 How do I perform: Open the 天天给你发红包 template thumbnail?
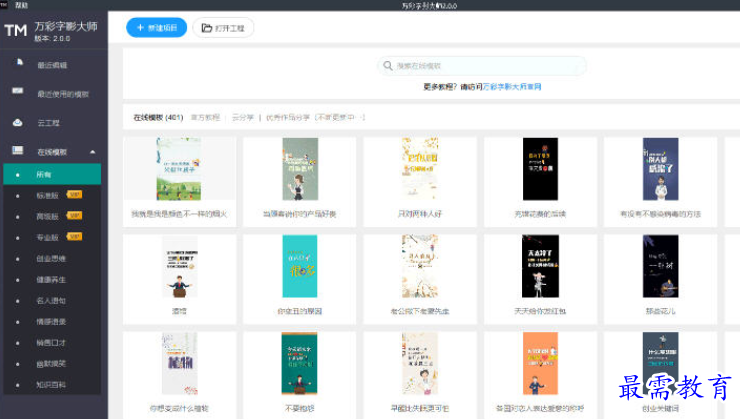[x=540, y=267]
